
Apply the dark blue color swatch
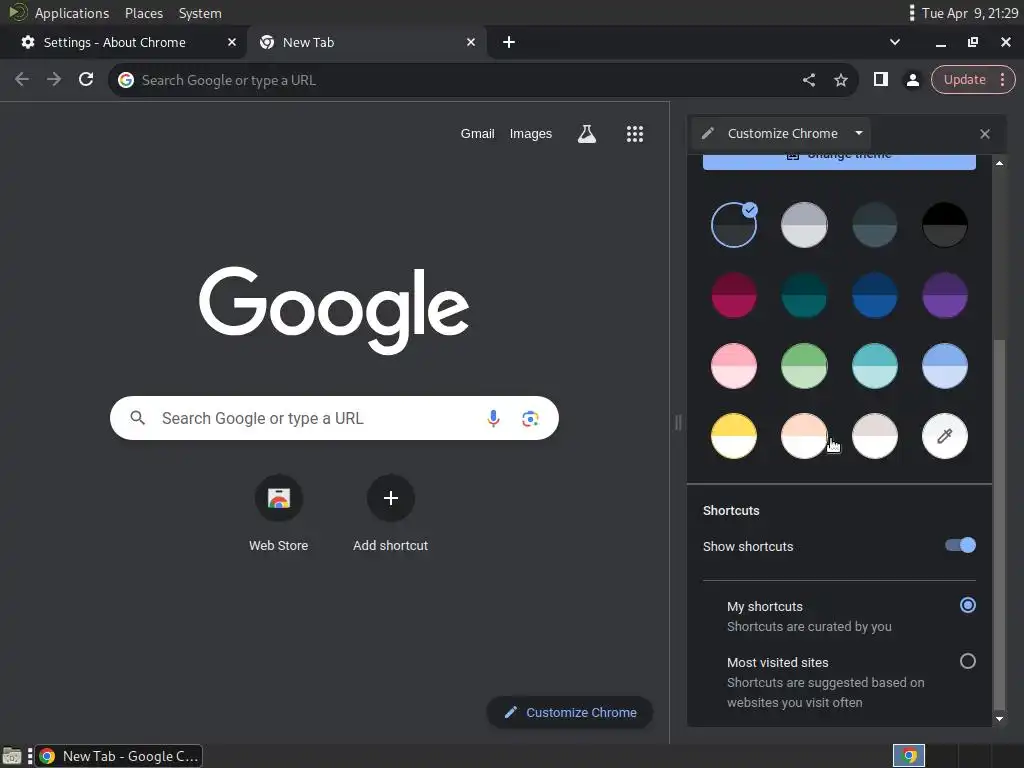coord(874,295)
